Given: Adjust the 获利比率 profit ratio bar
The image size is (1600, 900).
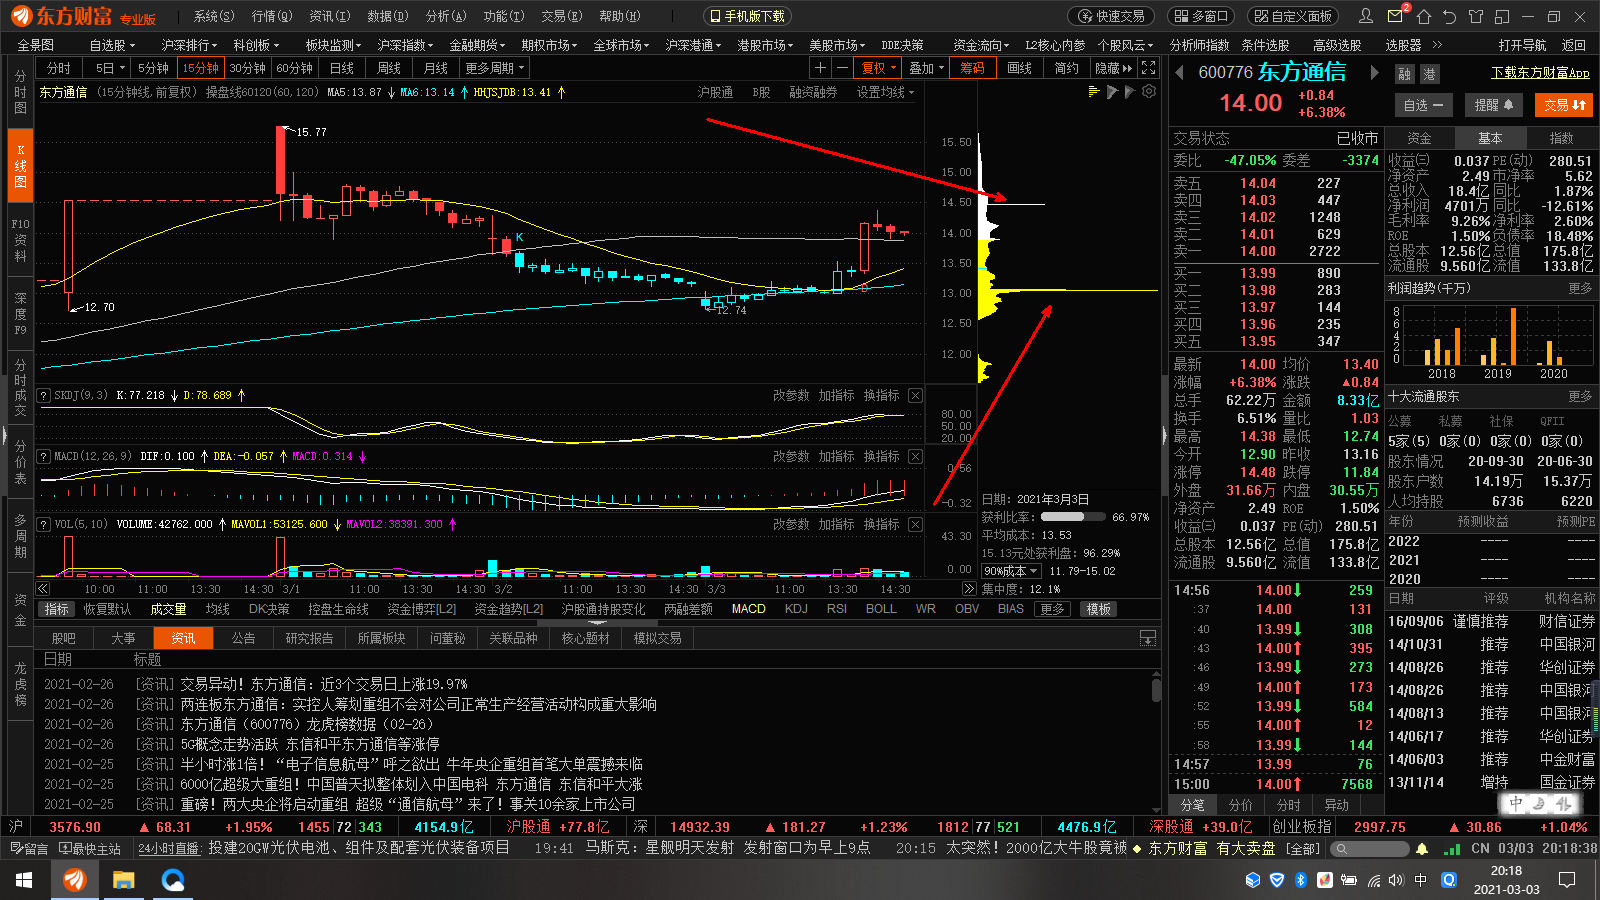Looking at the screenshot, I should (1071, 517).
